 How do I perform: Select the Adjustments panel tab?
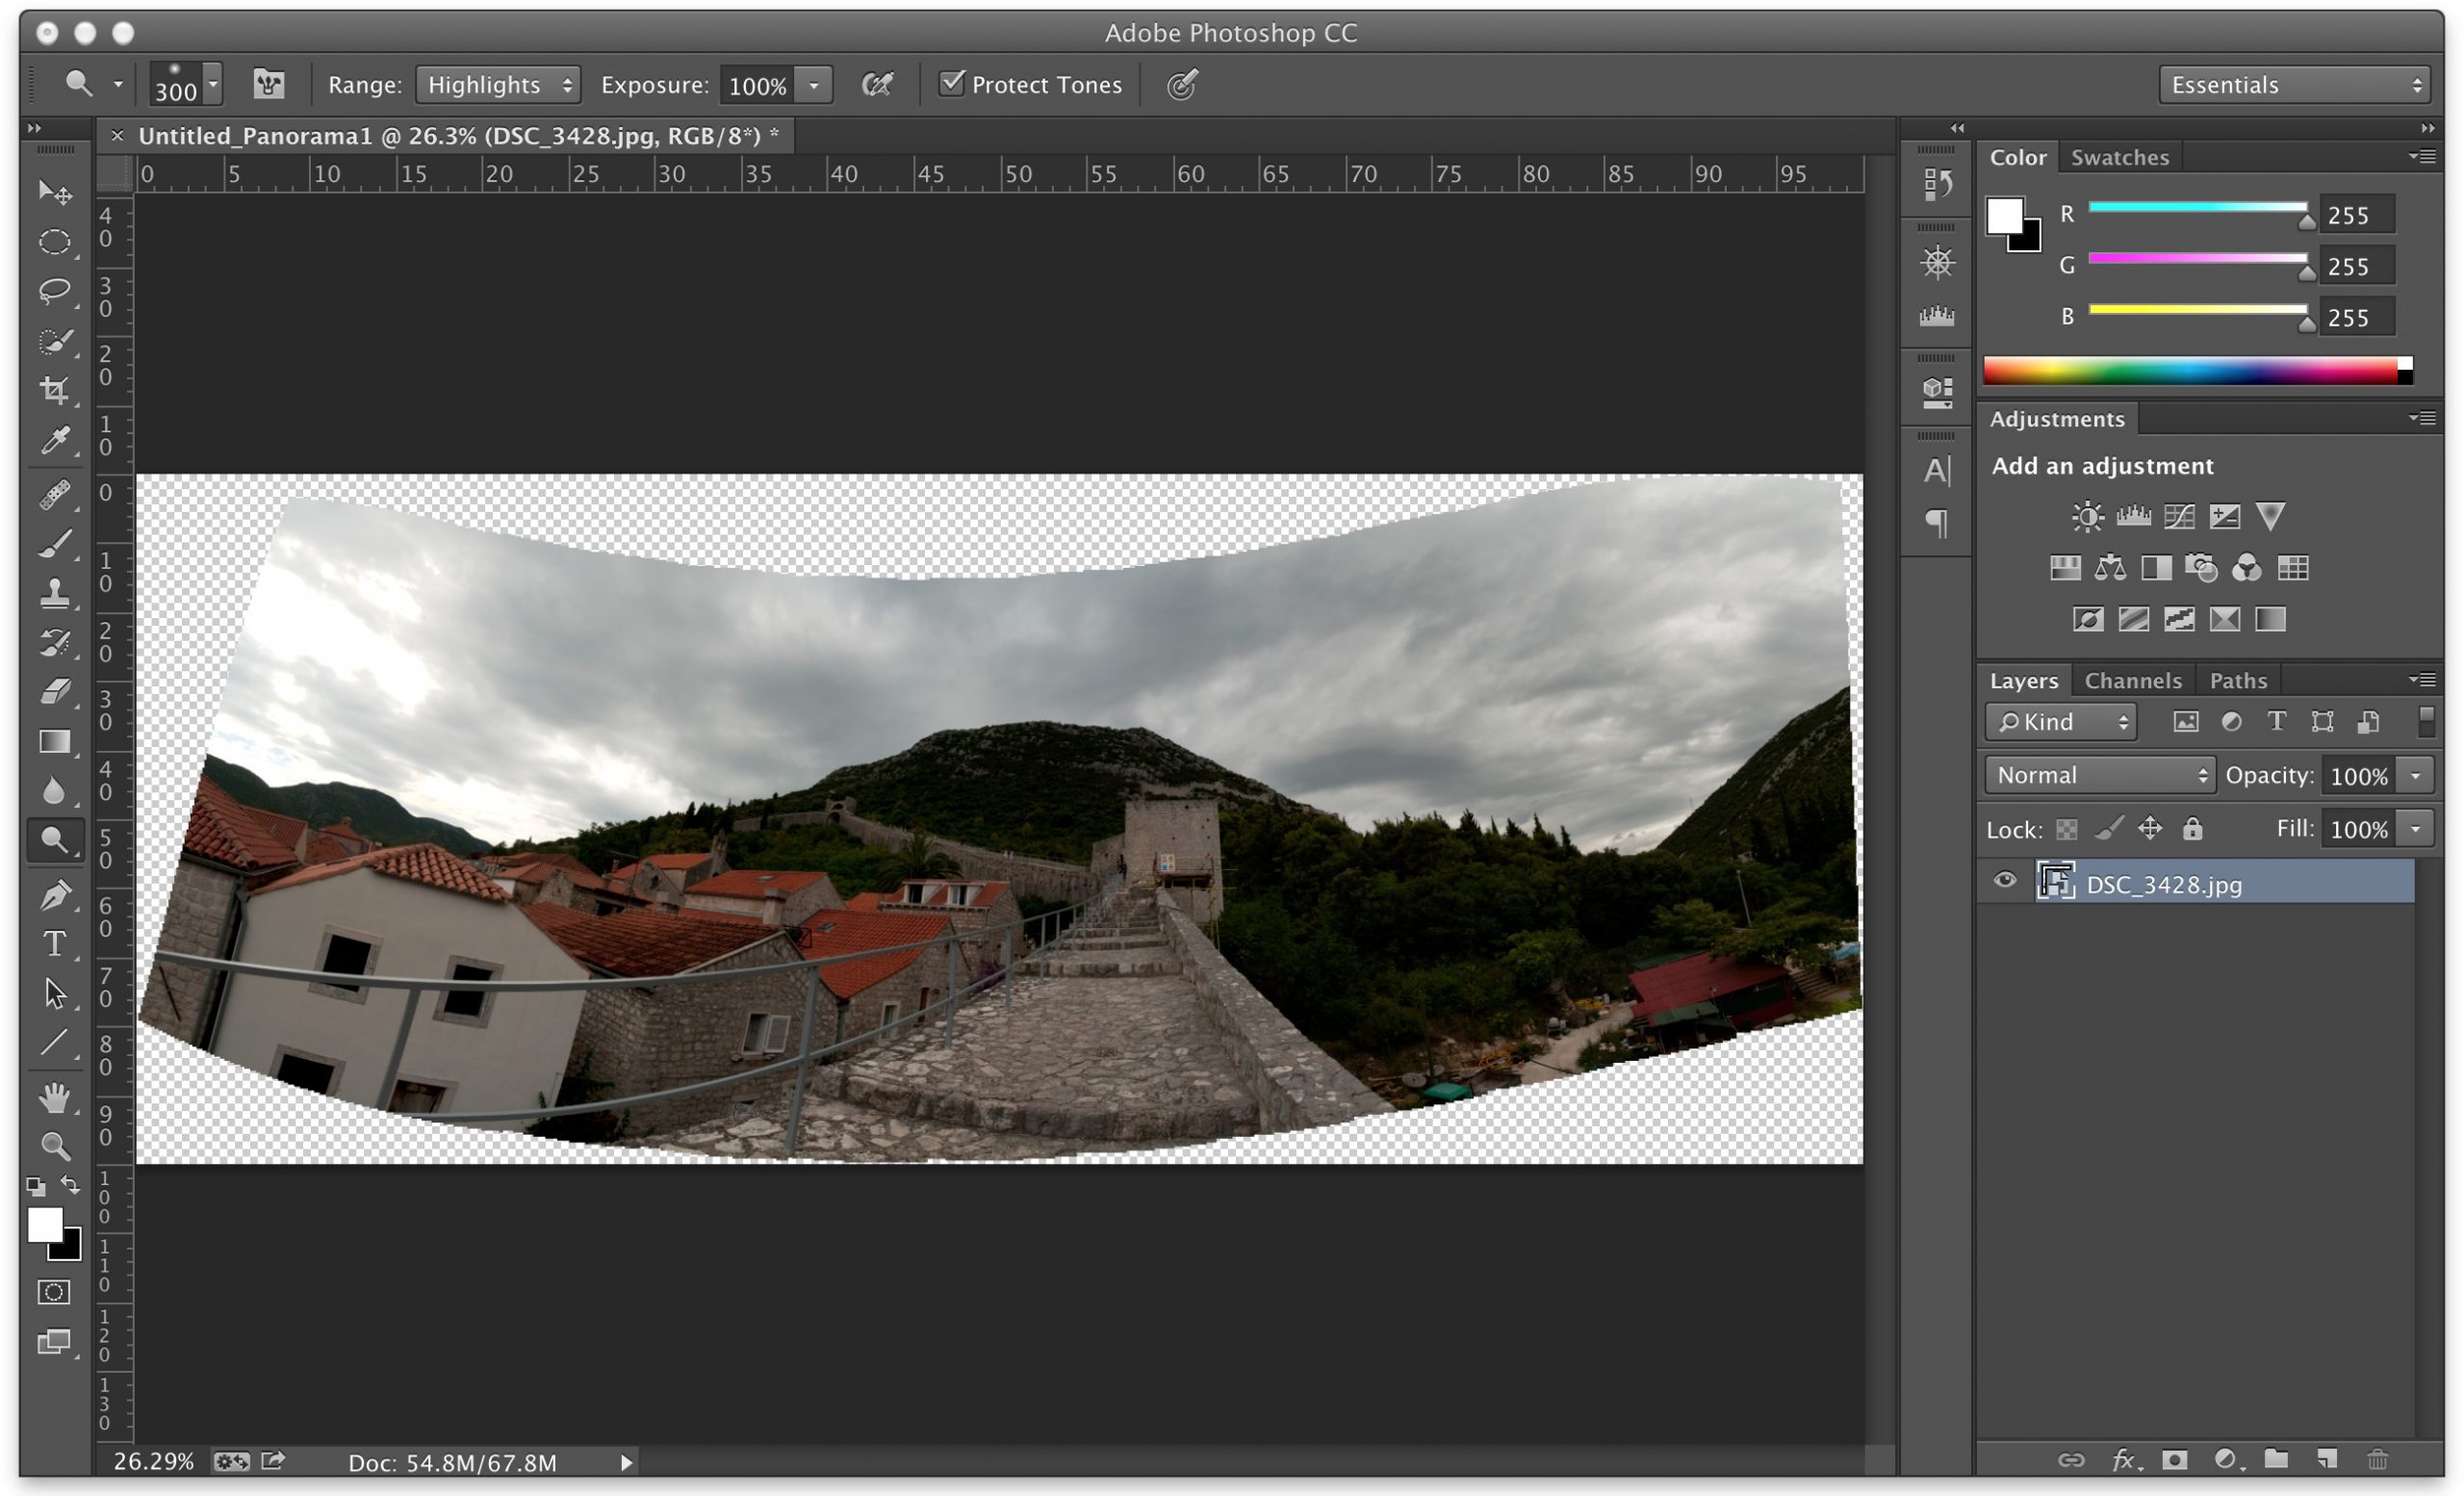[x=2056, y=419]
